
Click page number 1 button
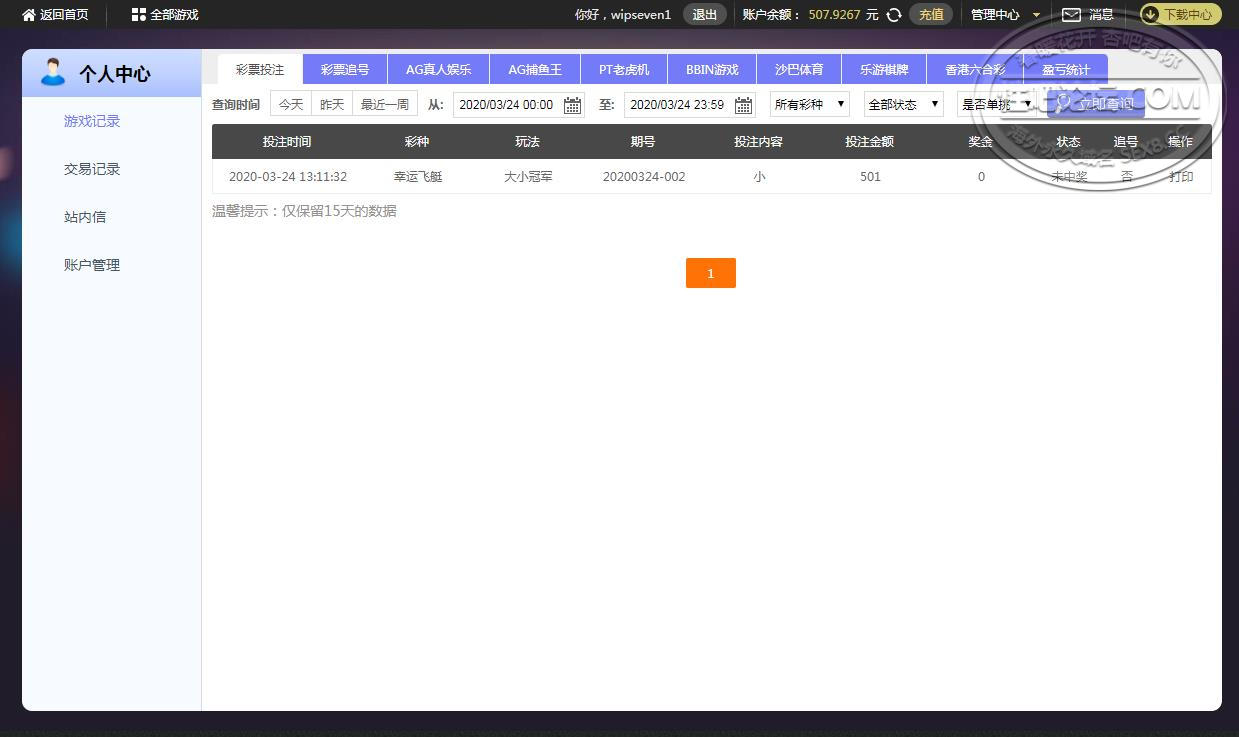[711, 273]
